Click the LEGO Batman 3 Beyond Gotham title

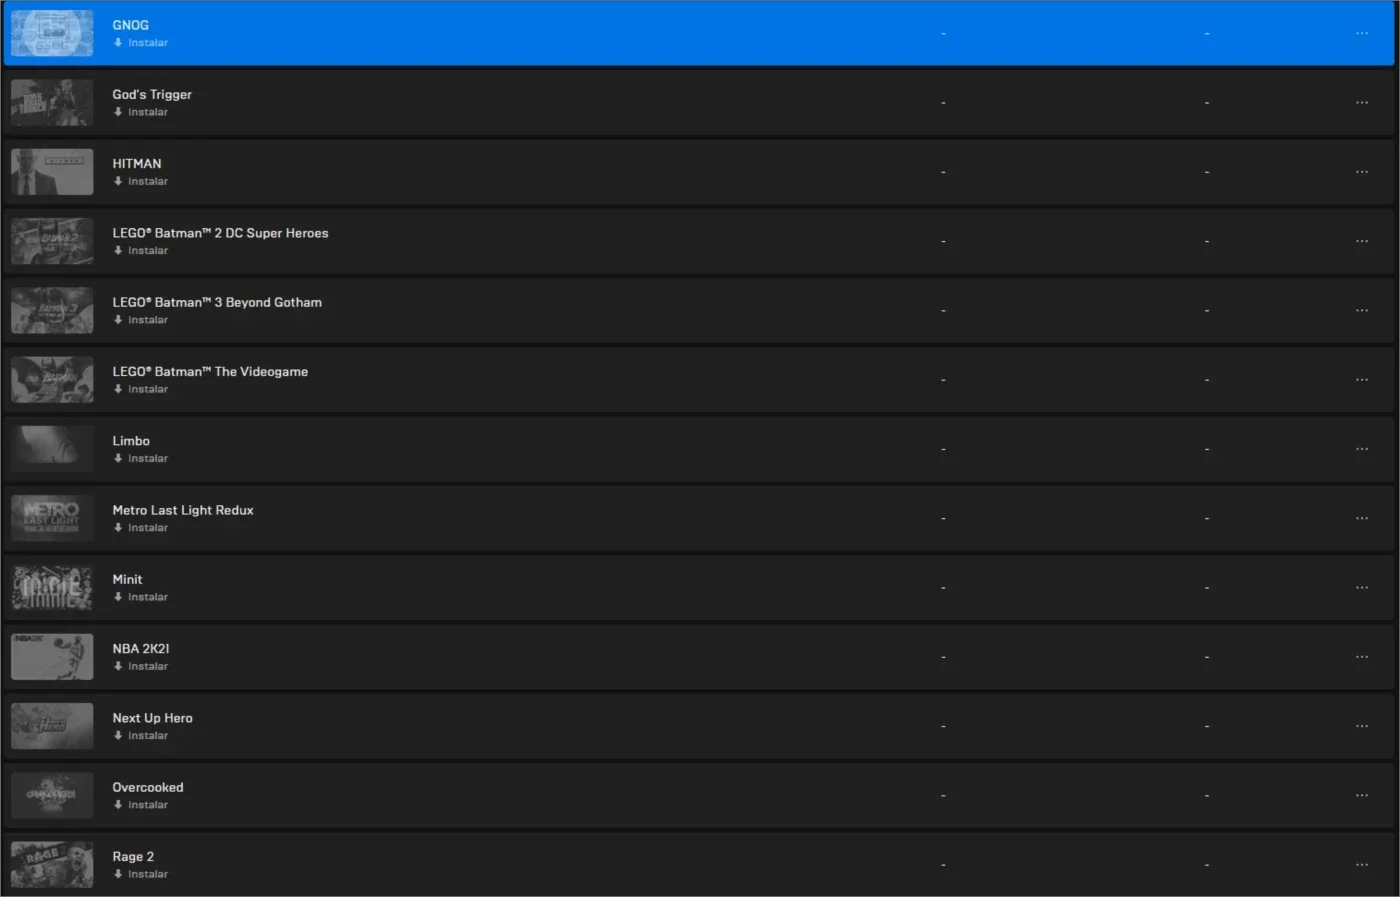point(217,302)
